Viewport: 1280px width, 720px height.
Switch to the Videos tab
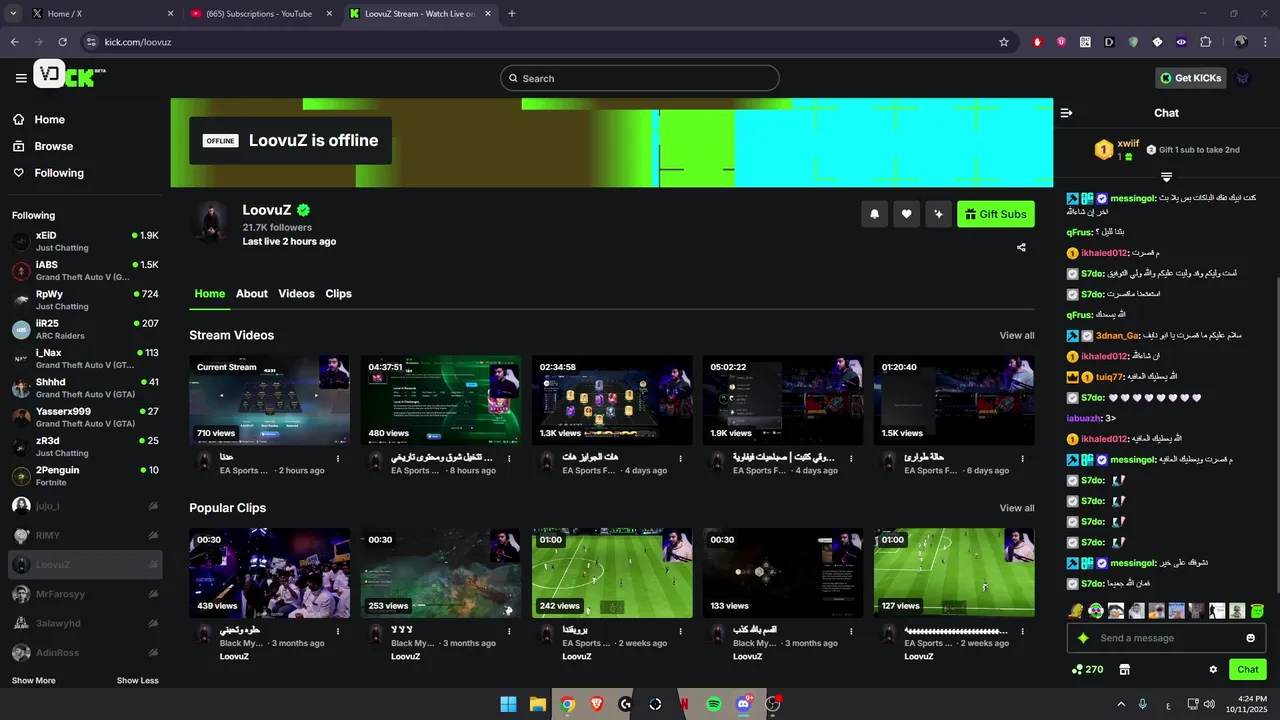click(x=296, y=294)
